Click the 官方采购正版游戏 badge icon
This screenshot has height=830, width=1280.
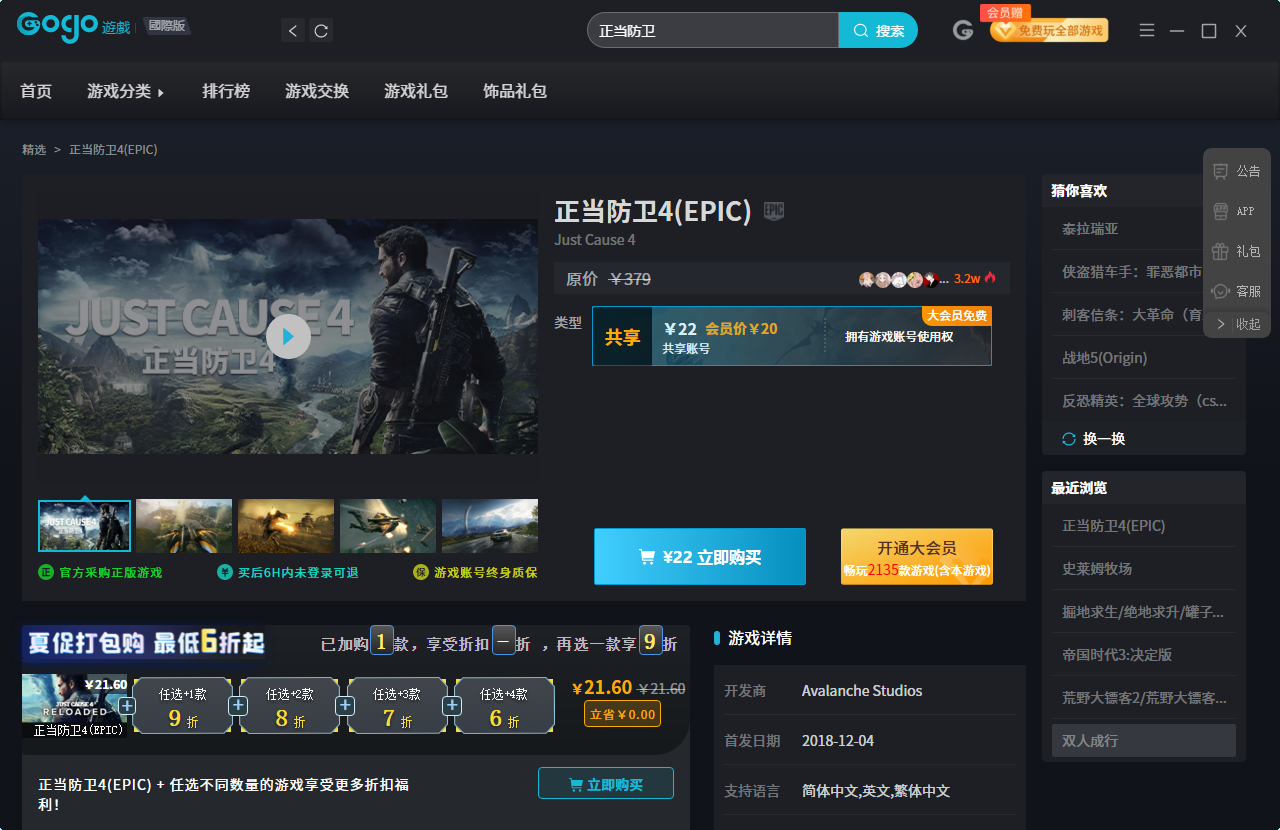tap(45, 572)
